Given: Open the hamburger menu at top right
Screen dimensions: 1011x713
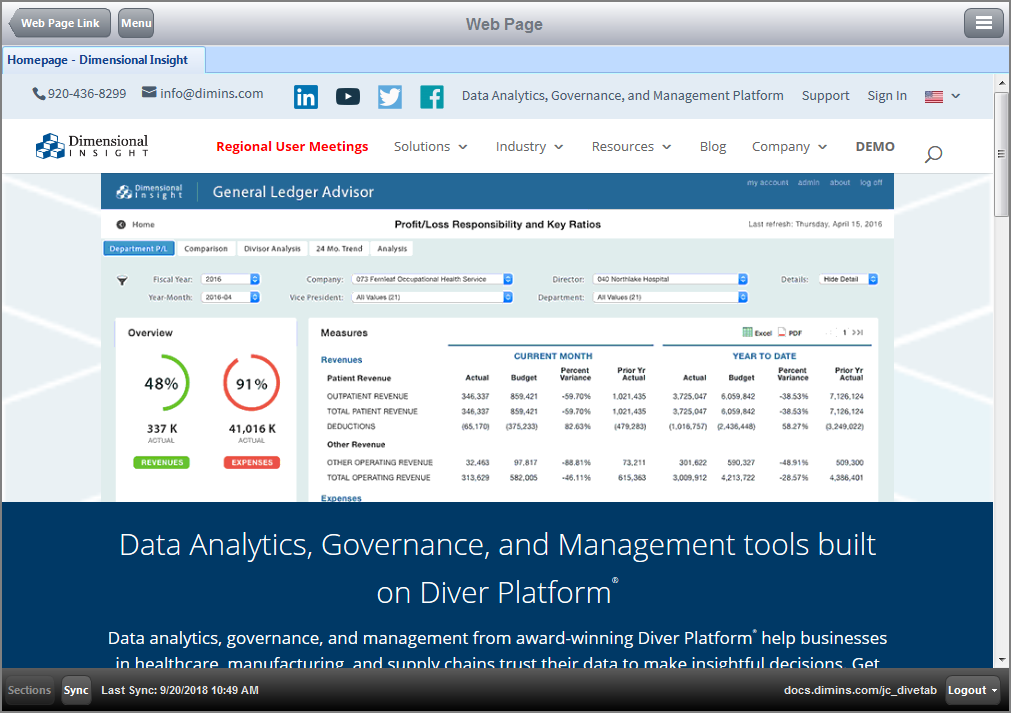Looking at the screenshot, I should pos(984,23).
